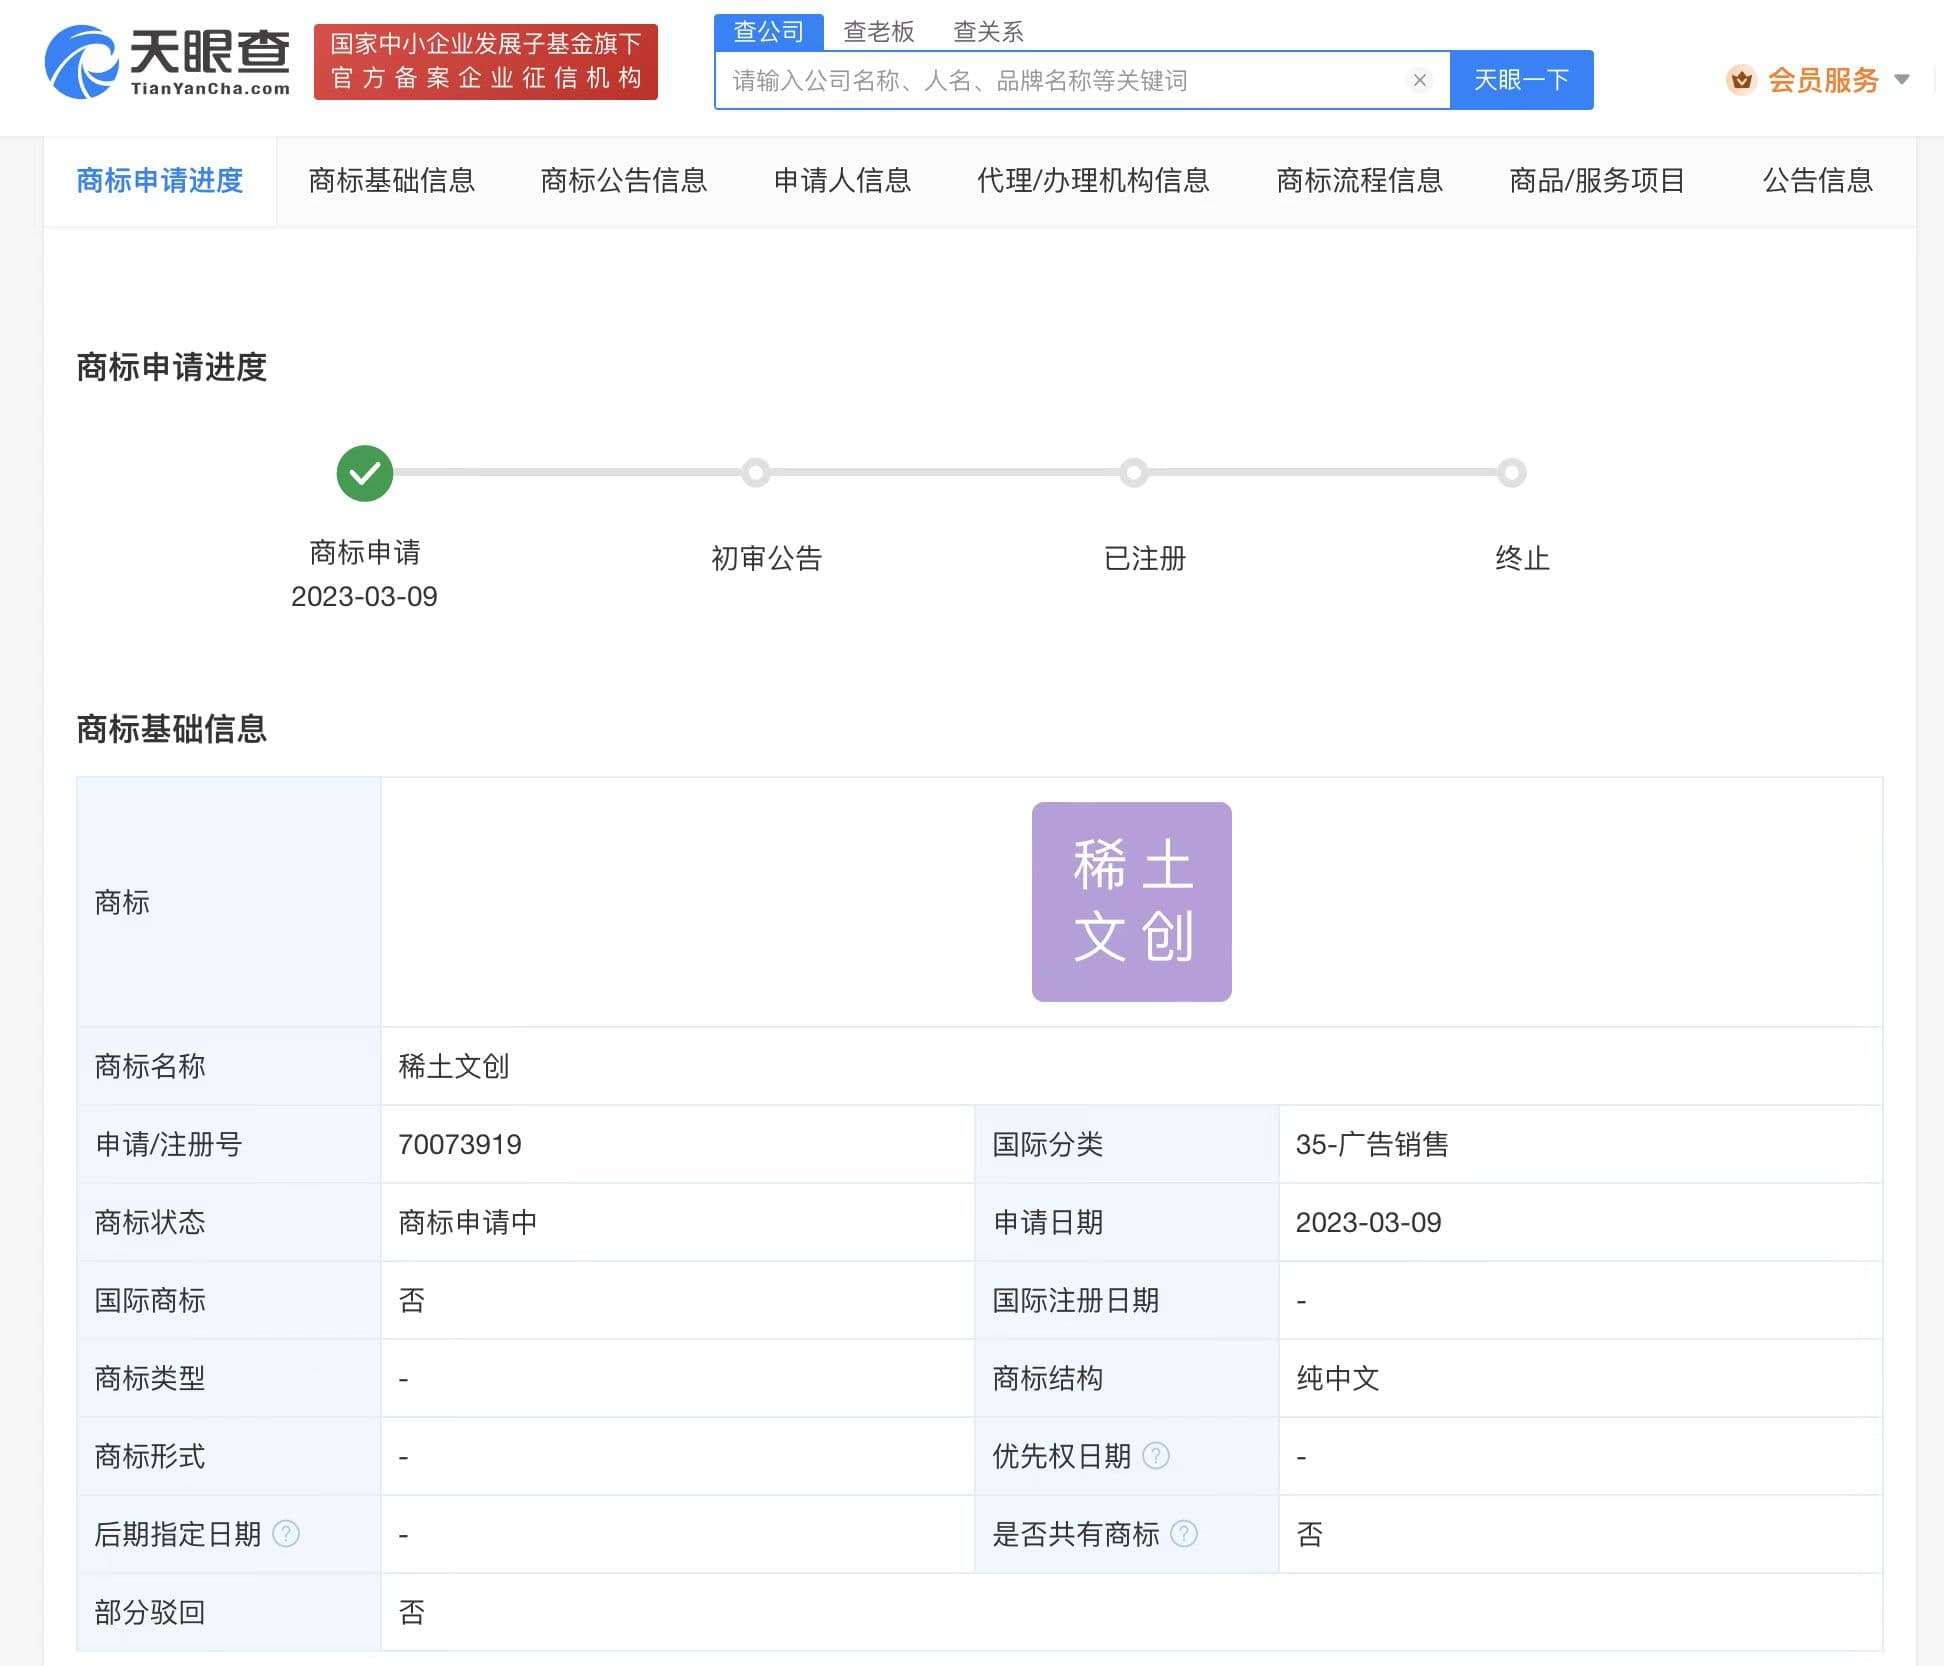The image size is (1944, 1666).
Task: Switch to the 查老板 search tab
Action: click(x=878, y=32)
